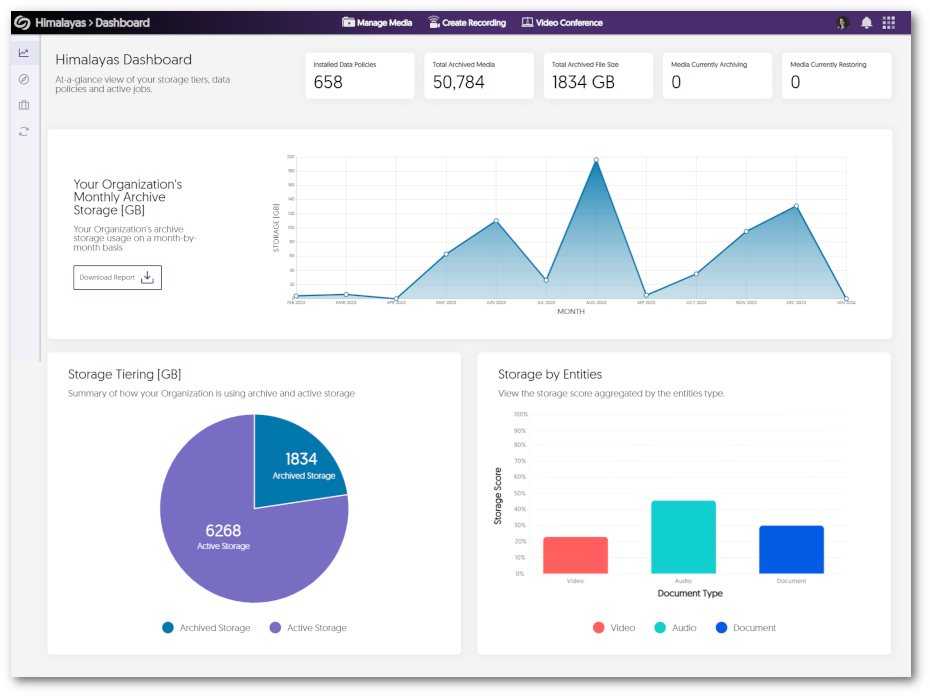The image size is (930, 696).
Task: Click the Installed Data Policies card
Action: click(359, 76)
